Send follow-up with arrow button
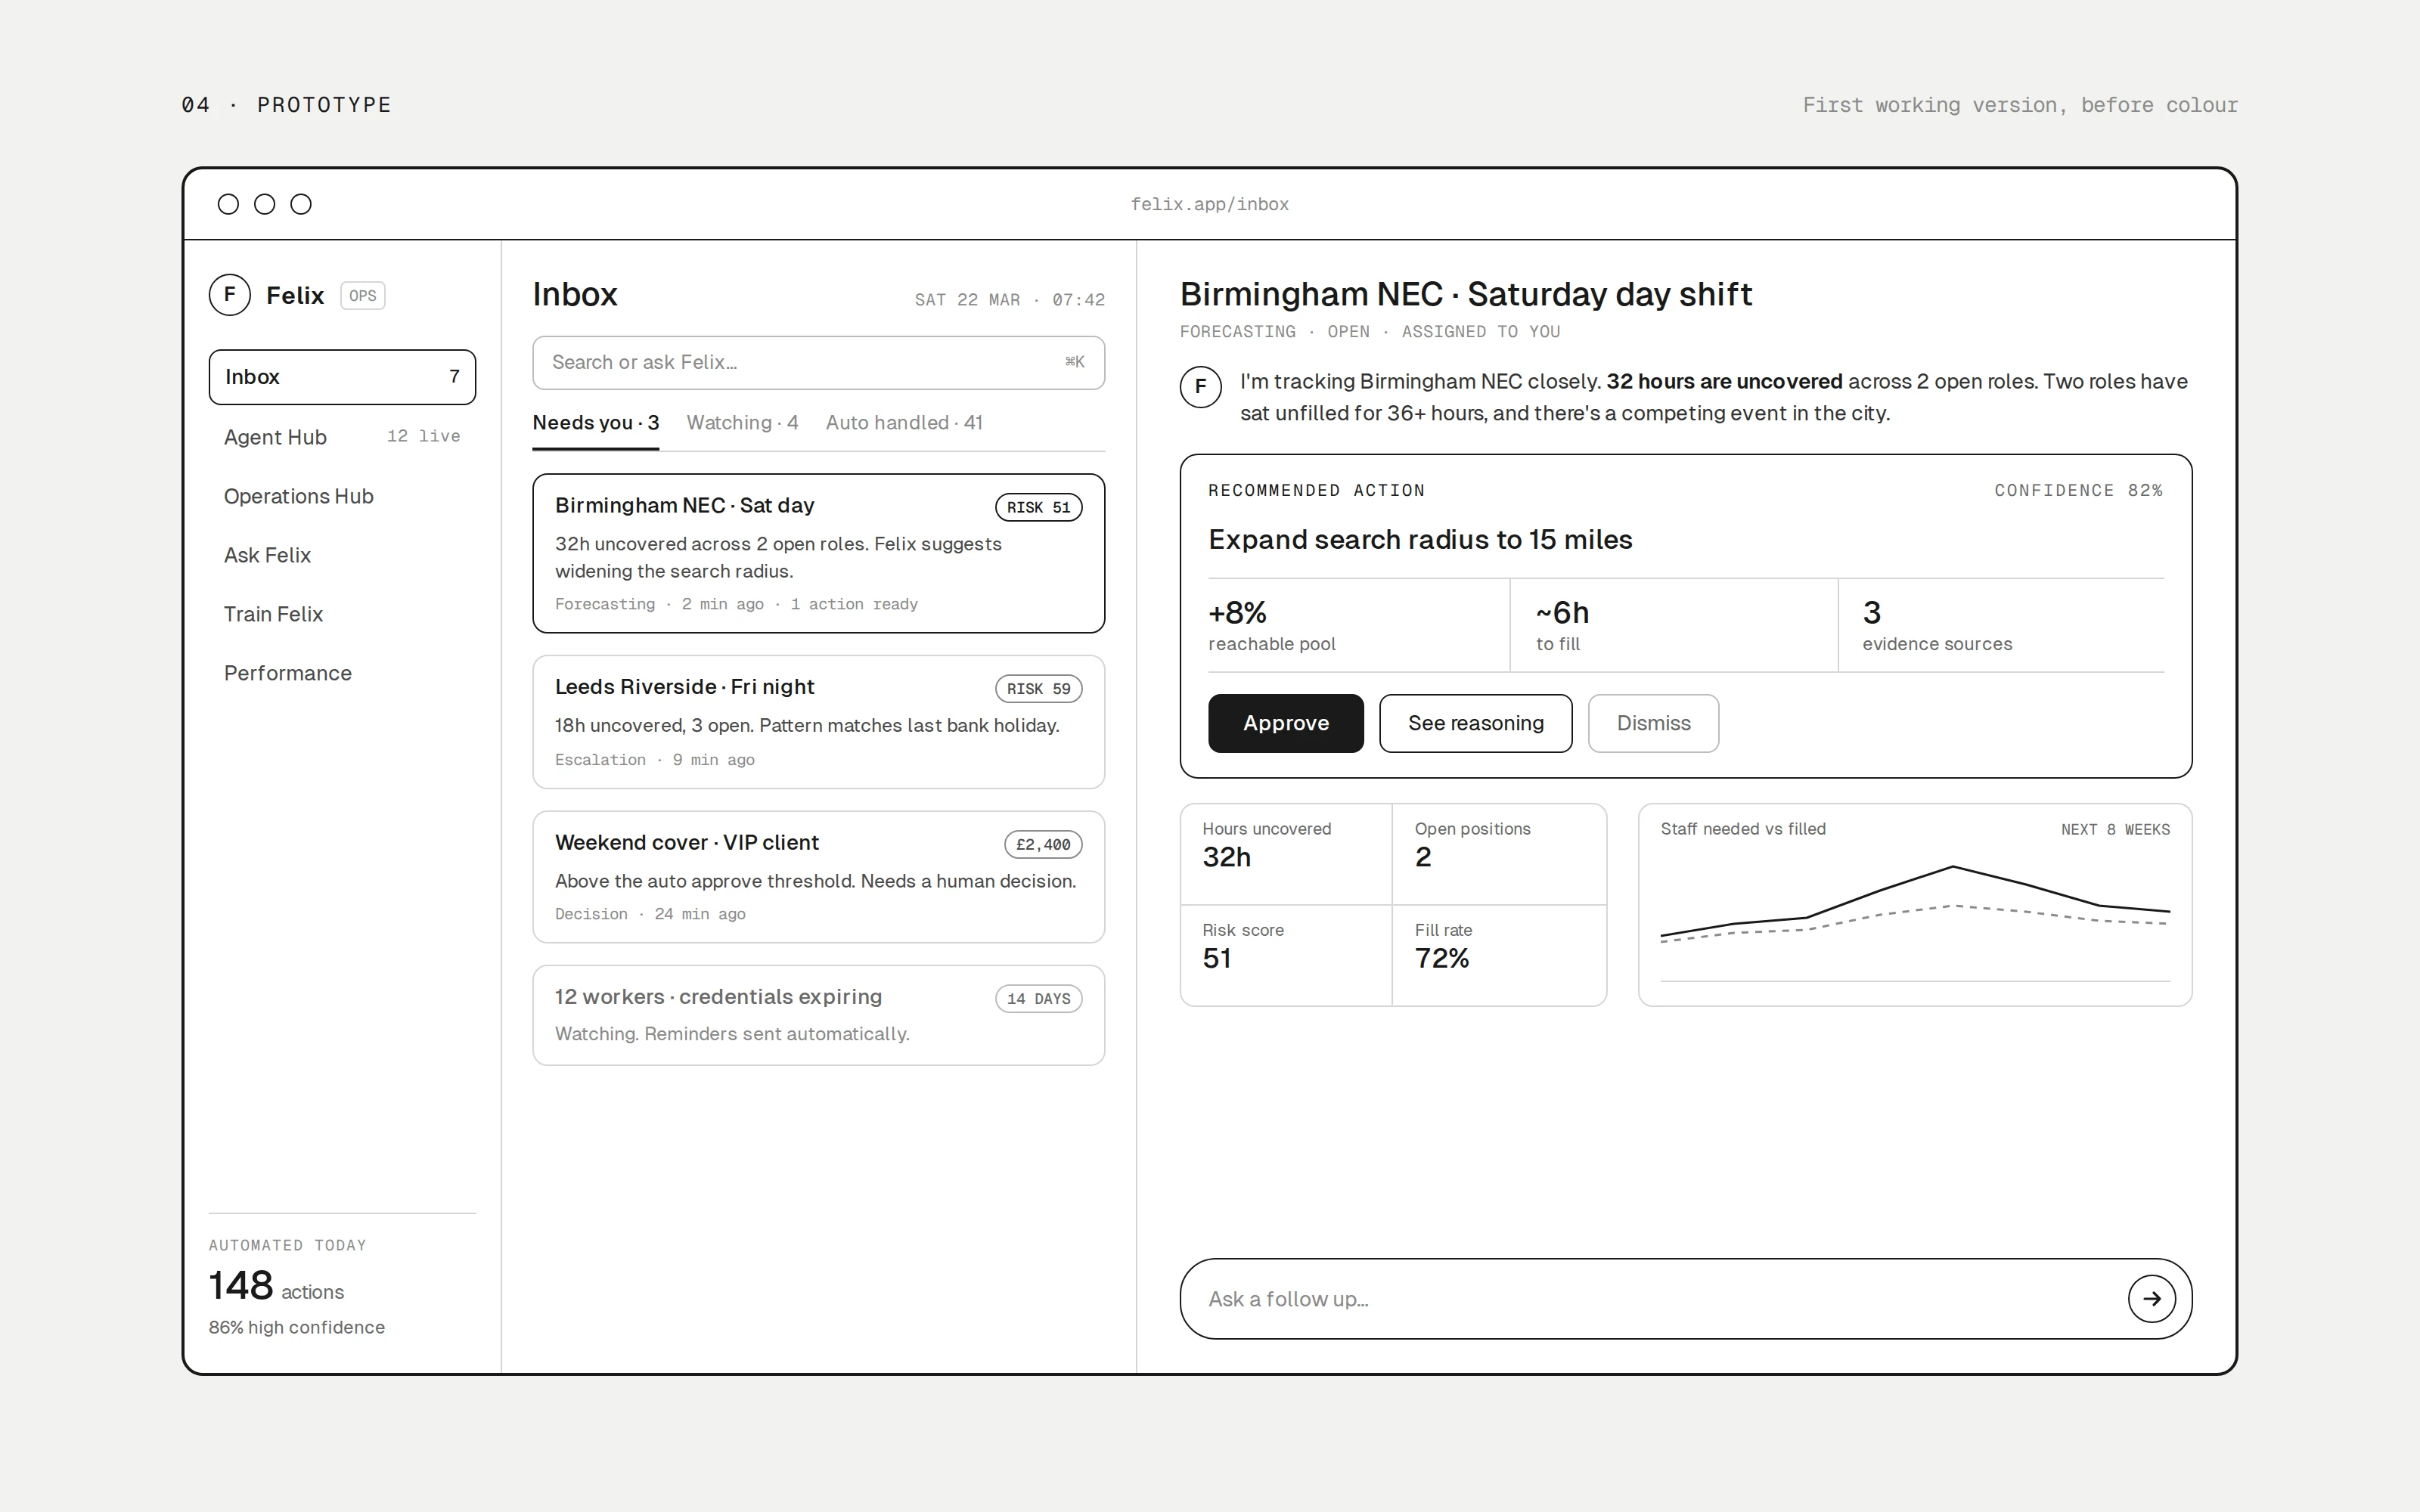2420x1512 pixels. (2151, 1298)
